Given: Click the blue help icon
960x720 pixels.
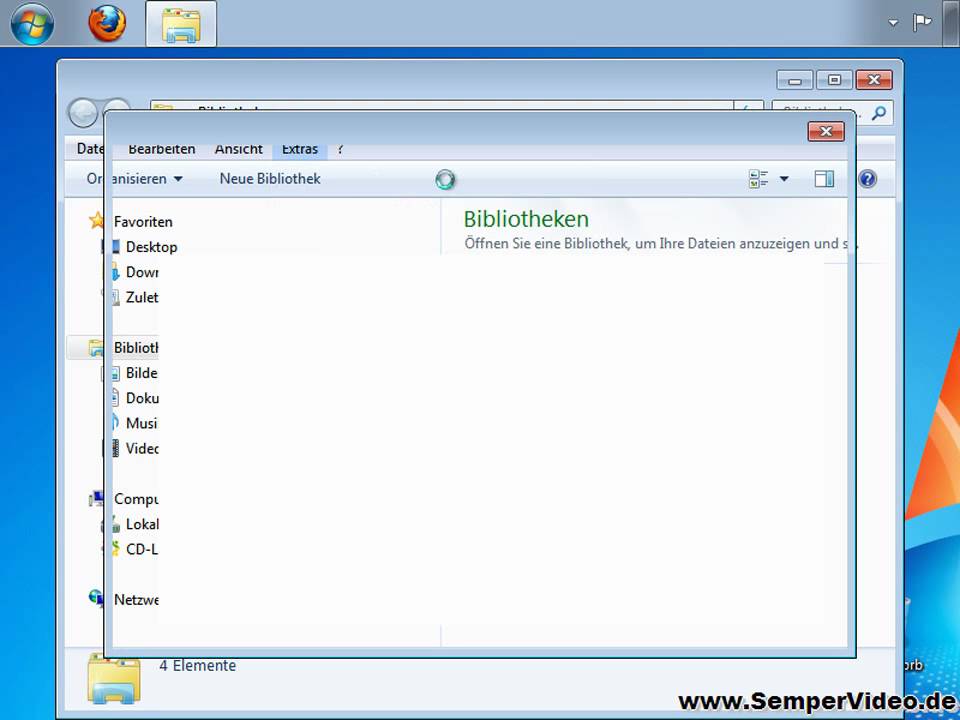Looking at the screenshot, I should 868,179.
